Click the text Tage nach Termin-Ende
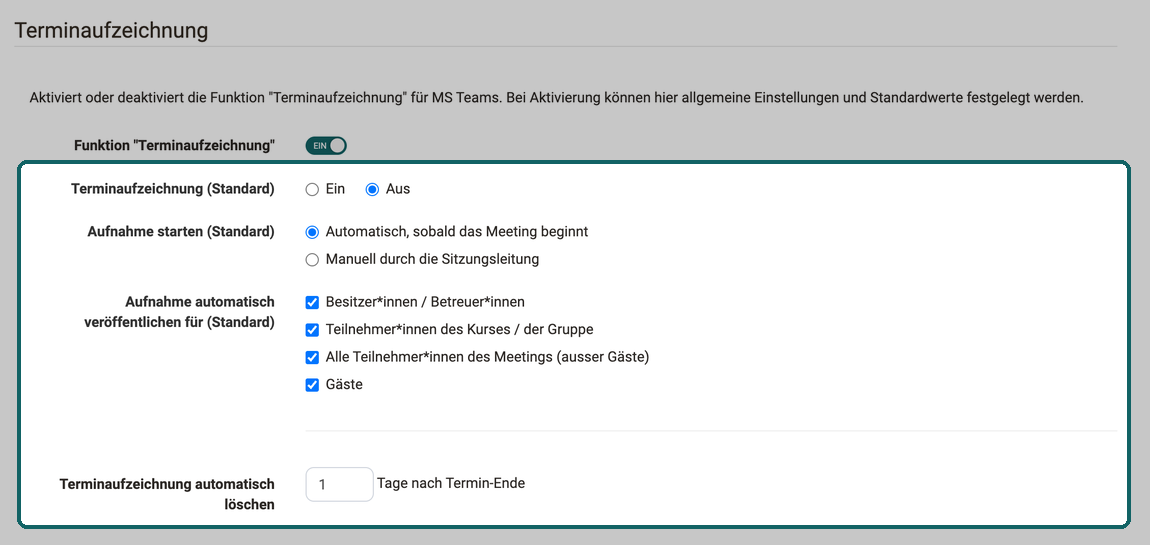1150x545 pixels. [x=451, y=483]
